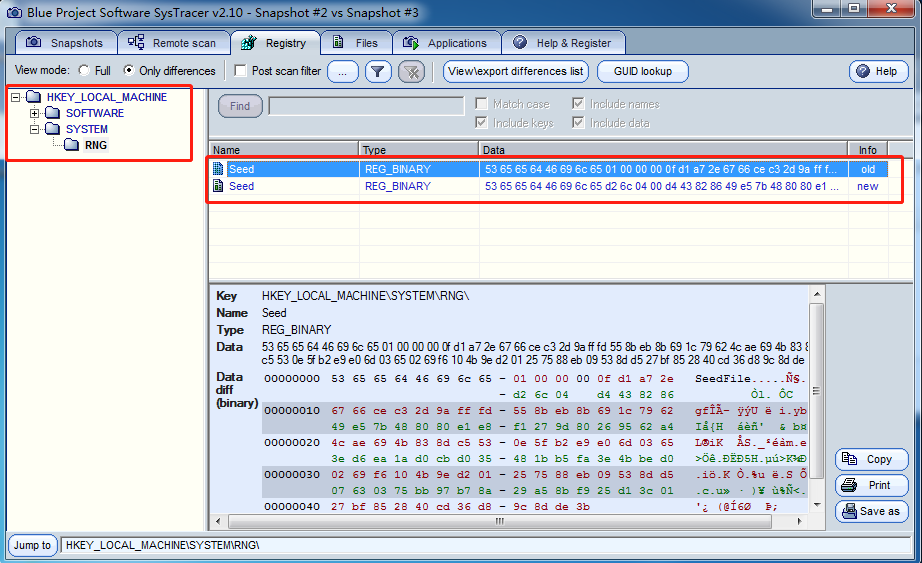Sort by the Name column header
Viewport: 922px width, 563px height.
point(284,150)
